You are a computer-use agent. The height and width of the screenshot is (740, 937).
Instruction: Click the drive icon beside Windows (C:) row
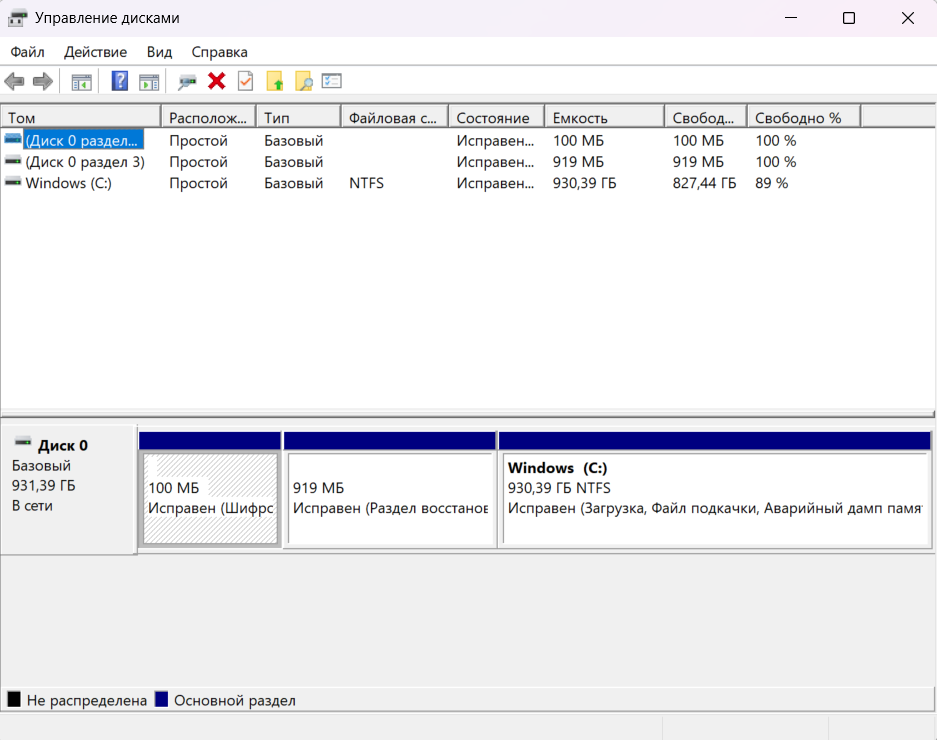point(13,182)
